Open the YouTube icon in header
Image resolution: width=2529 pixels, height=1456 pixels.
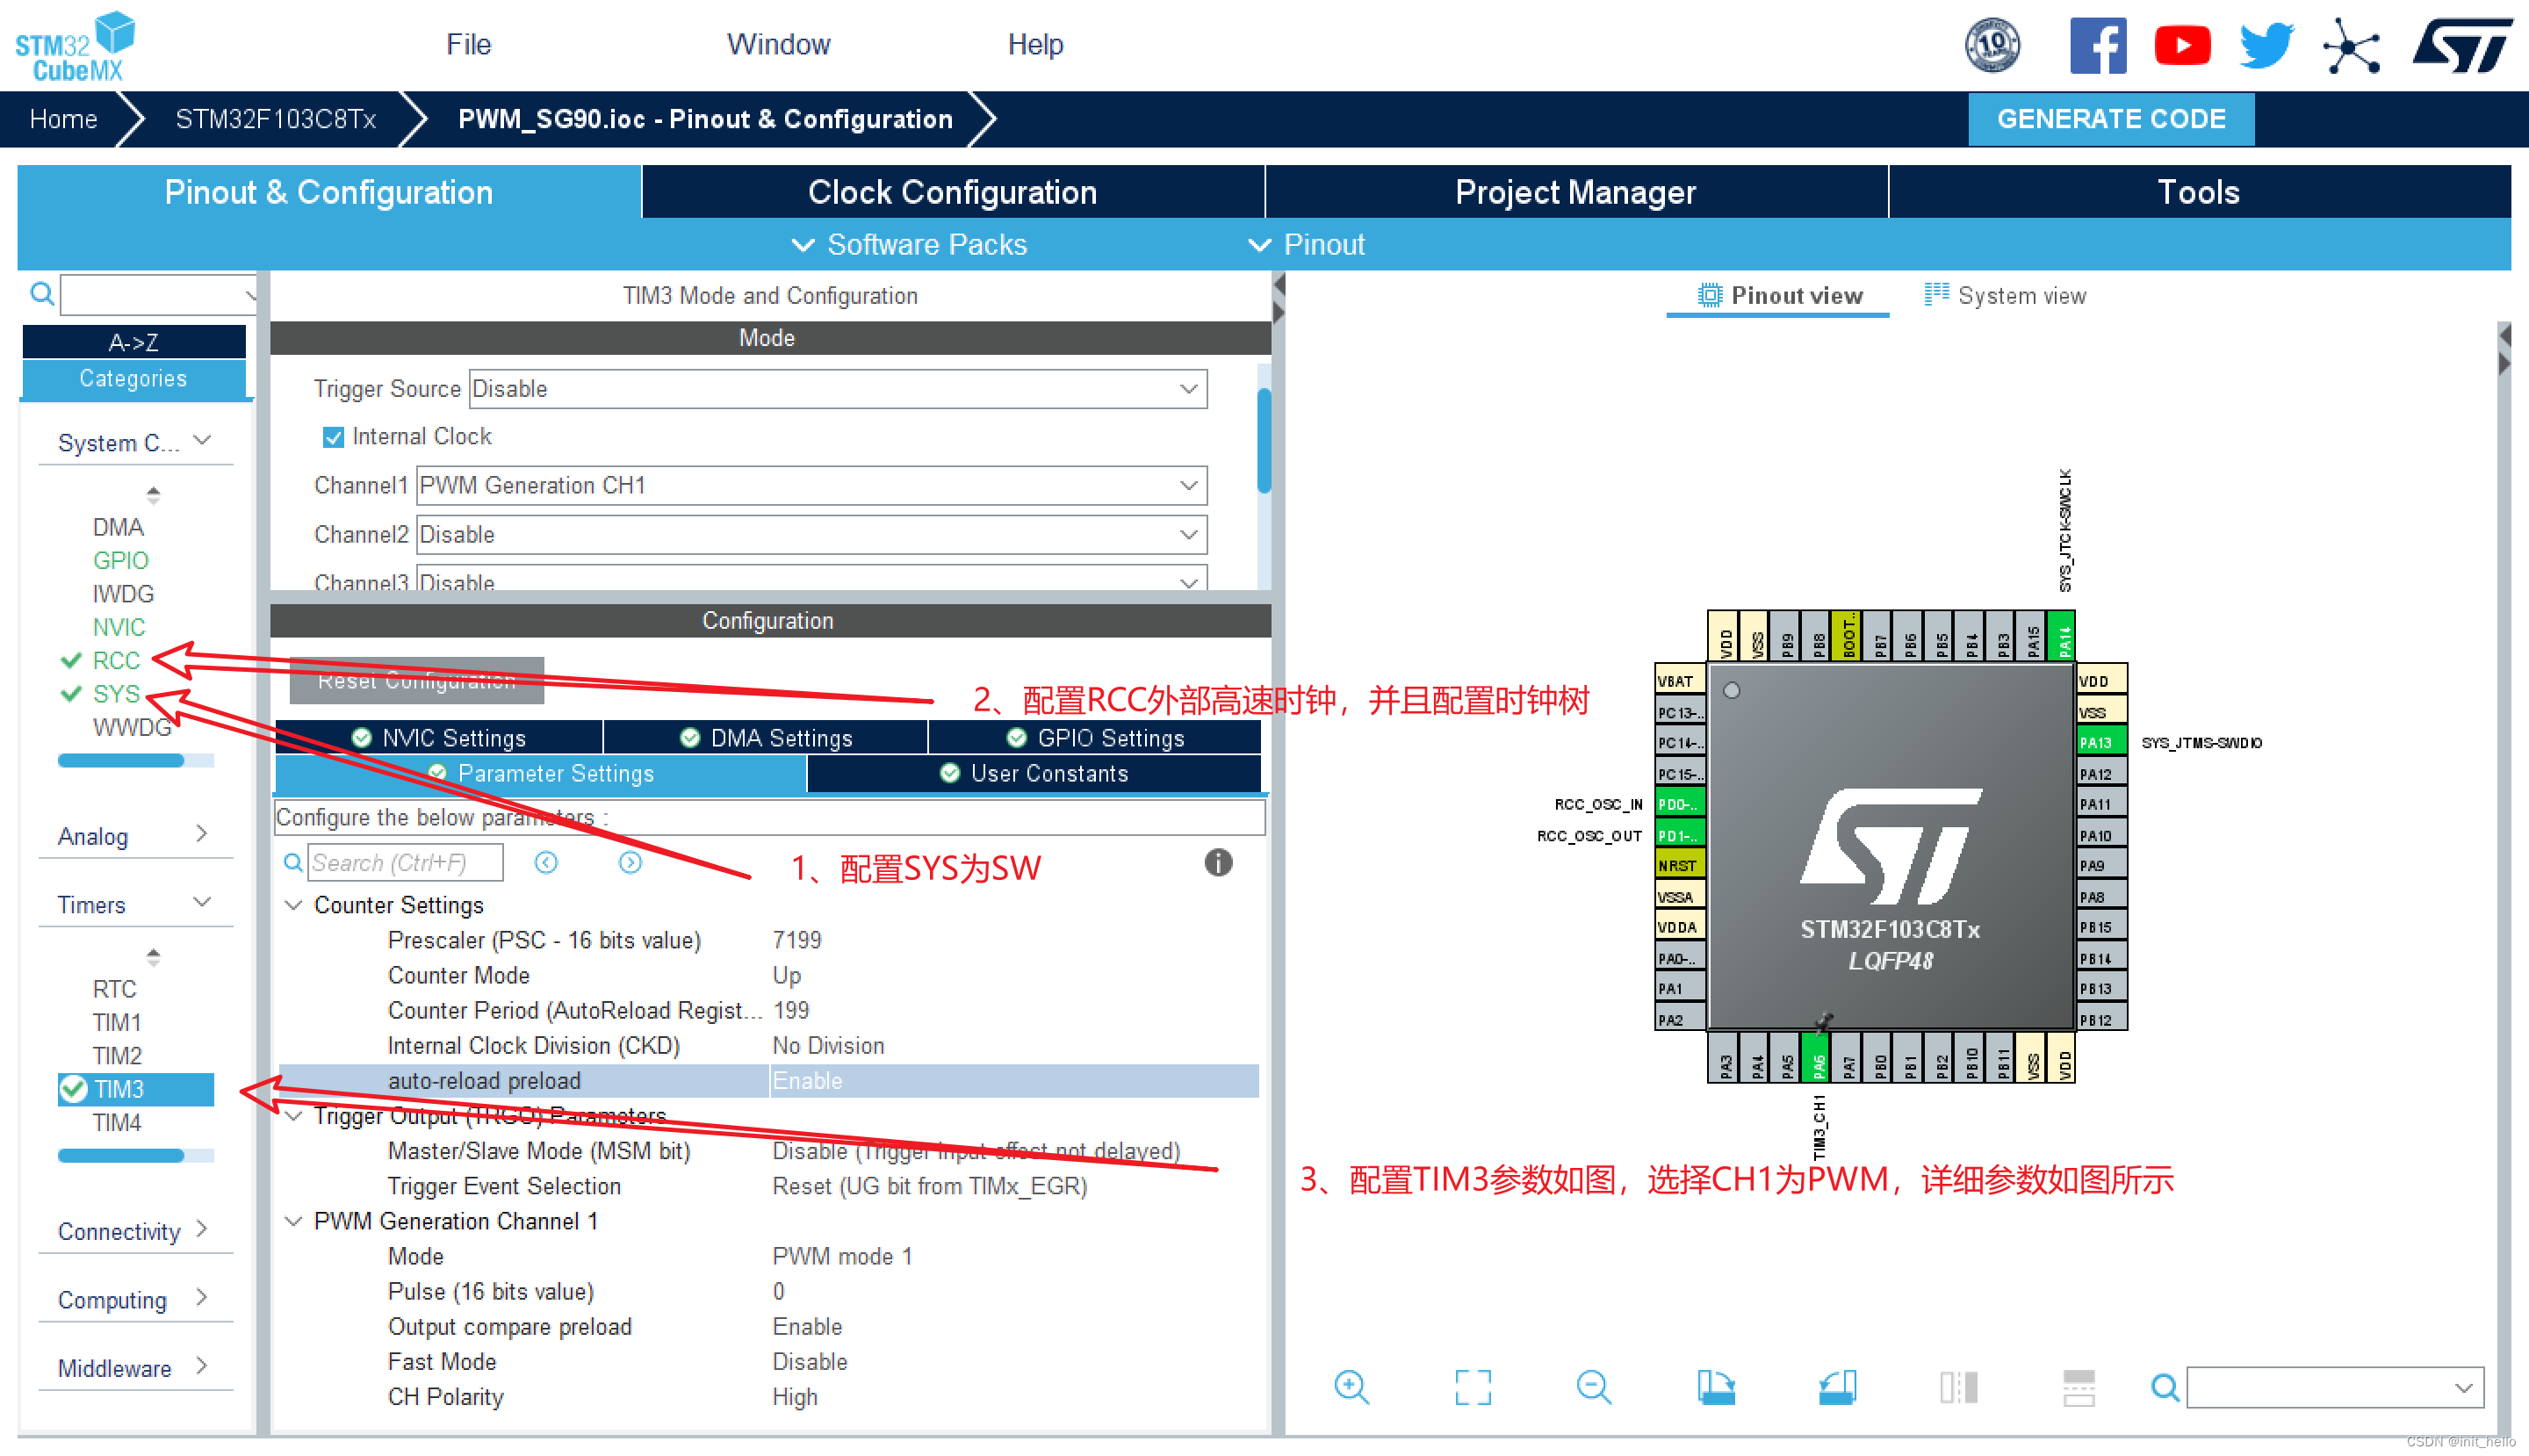[x=2181, y=45]
